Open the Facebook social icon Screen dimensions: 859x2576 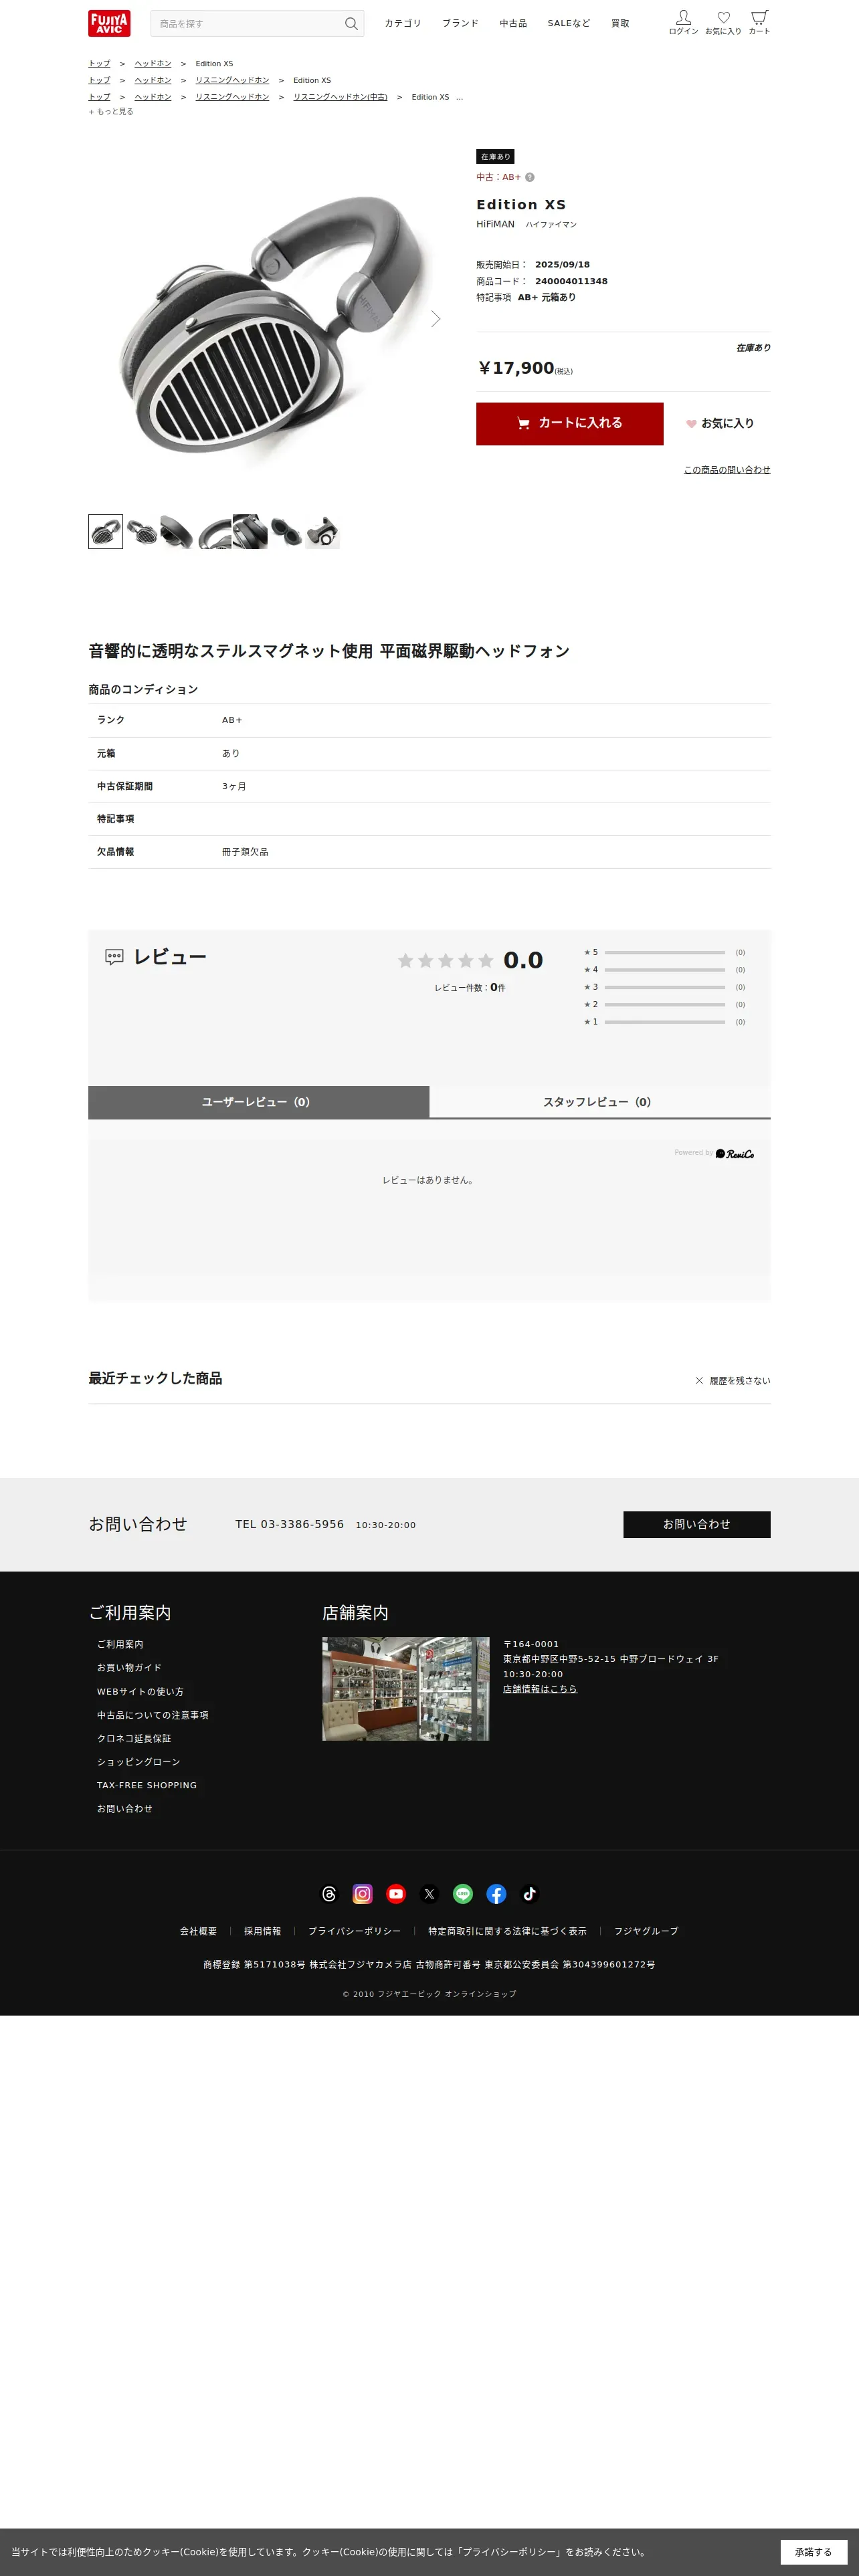point(496,1894)
